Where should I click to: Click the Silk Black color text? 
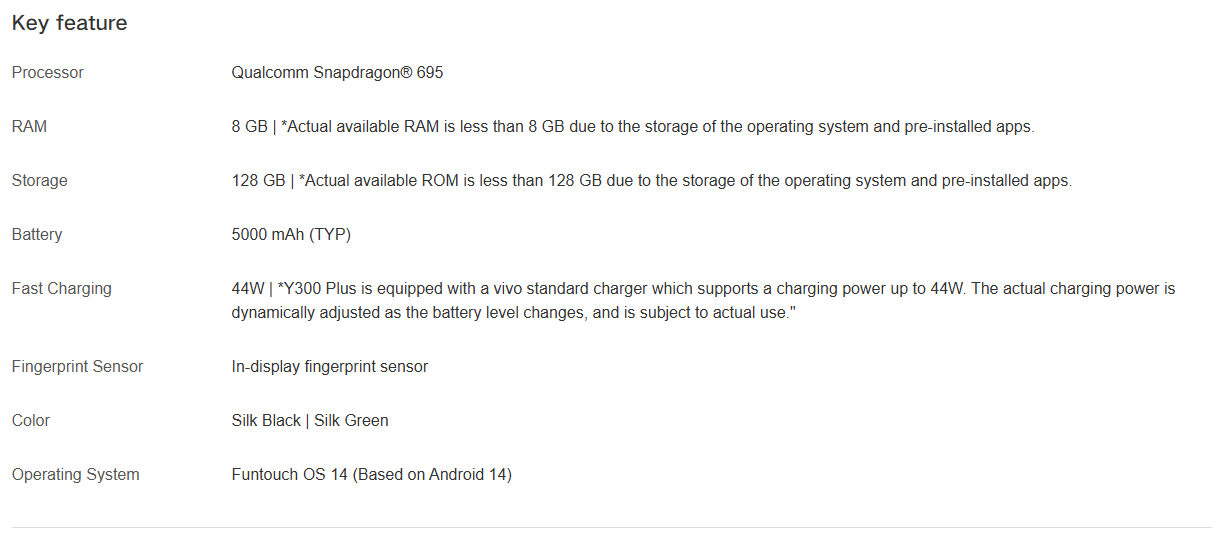[266, 421]
